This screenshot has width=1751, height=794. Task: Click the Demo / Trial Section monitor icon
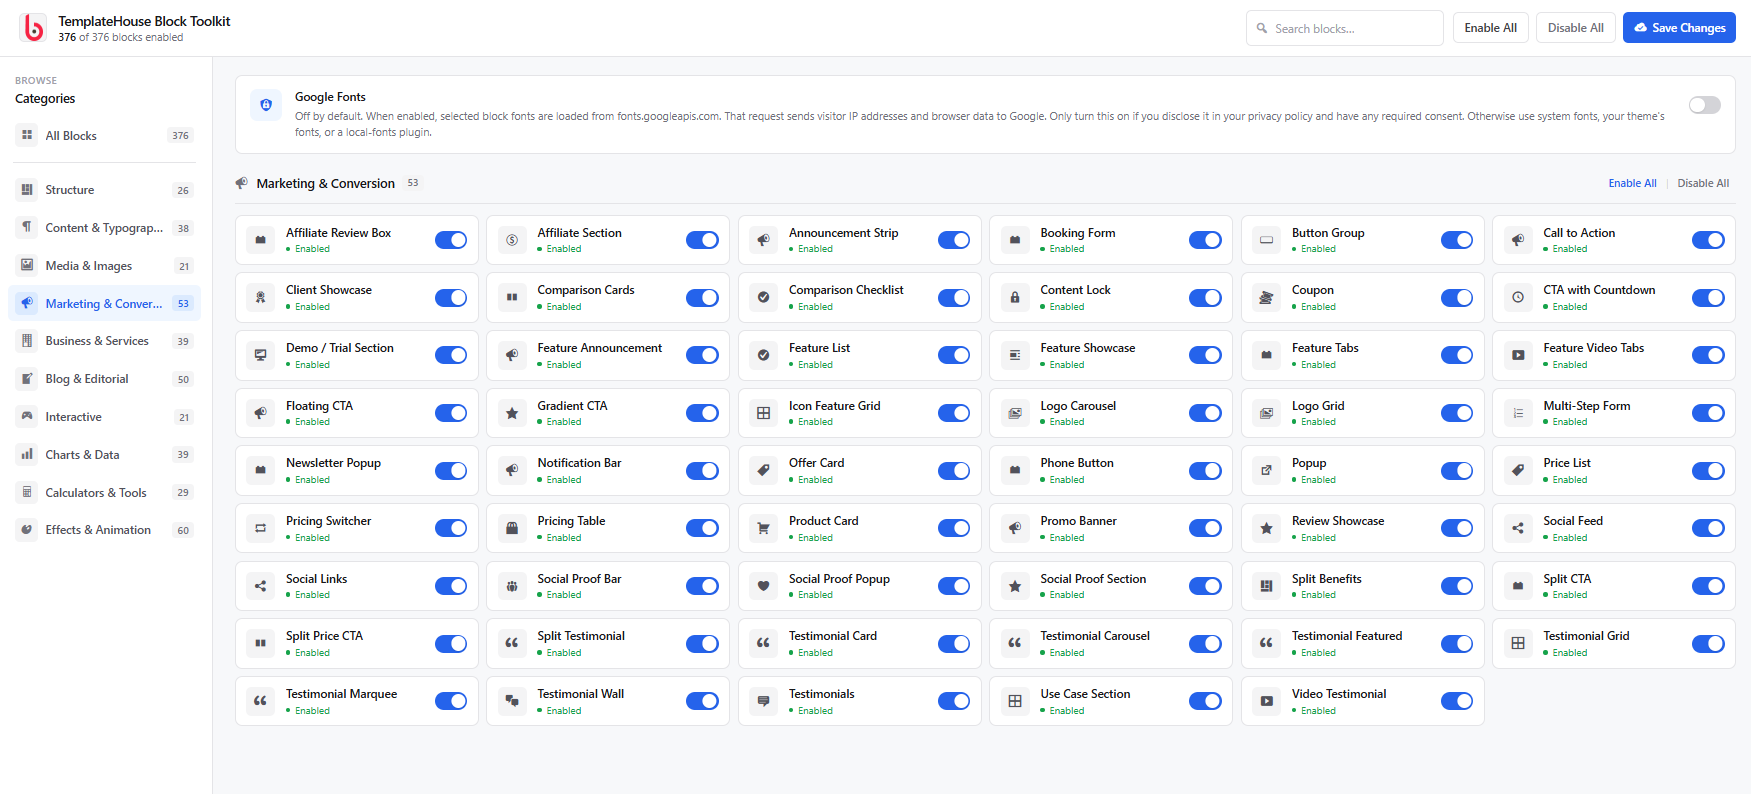pyautogui.click(x=261, y=355)
